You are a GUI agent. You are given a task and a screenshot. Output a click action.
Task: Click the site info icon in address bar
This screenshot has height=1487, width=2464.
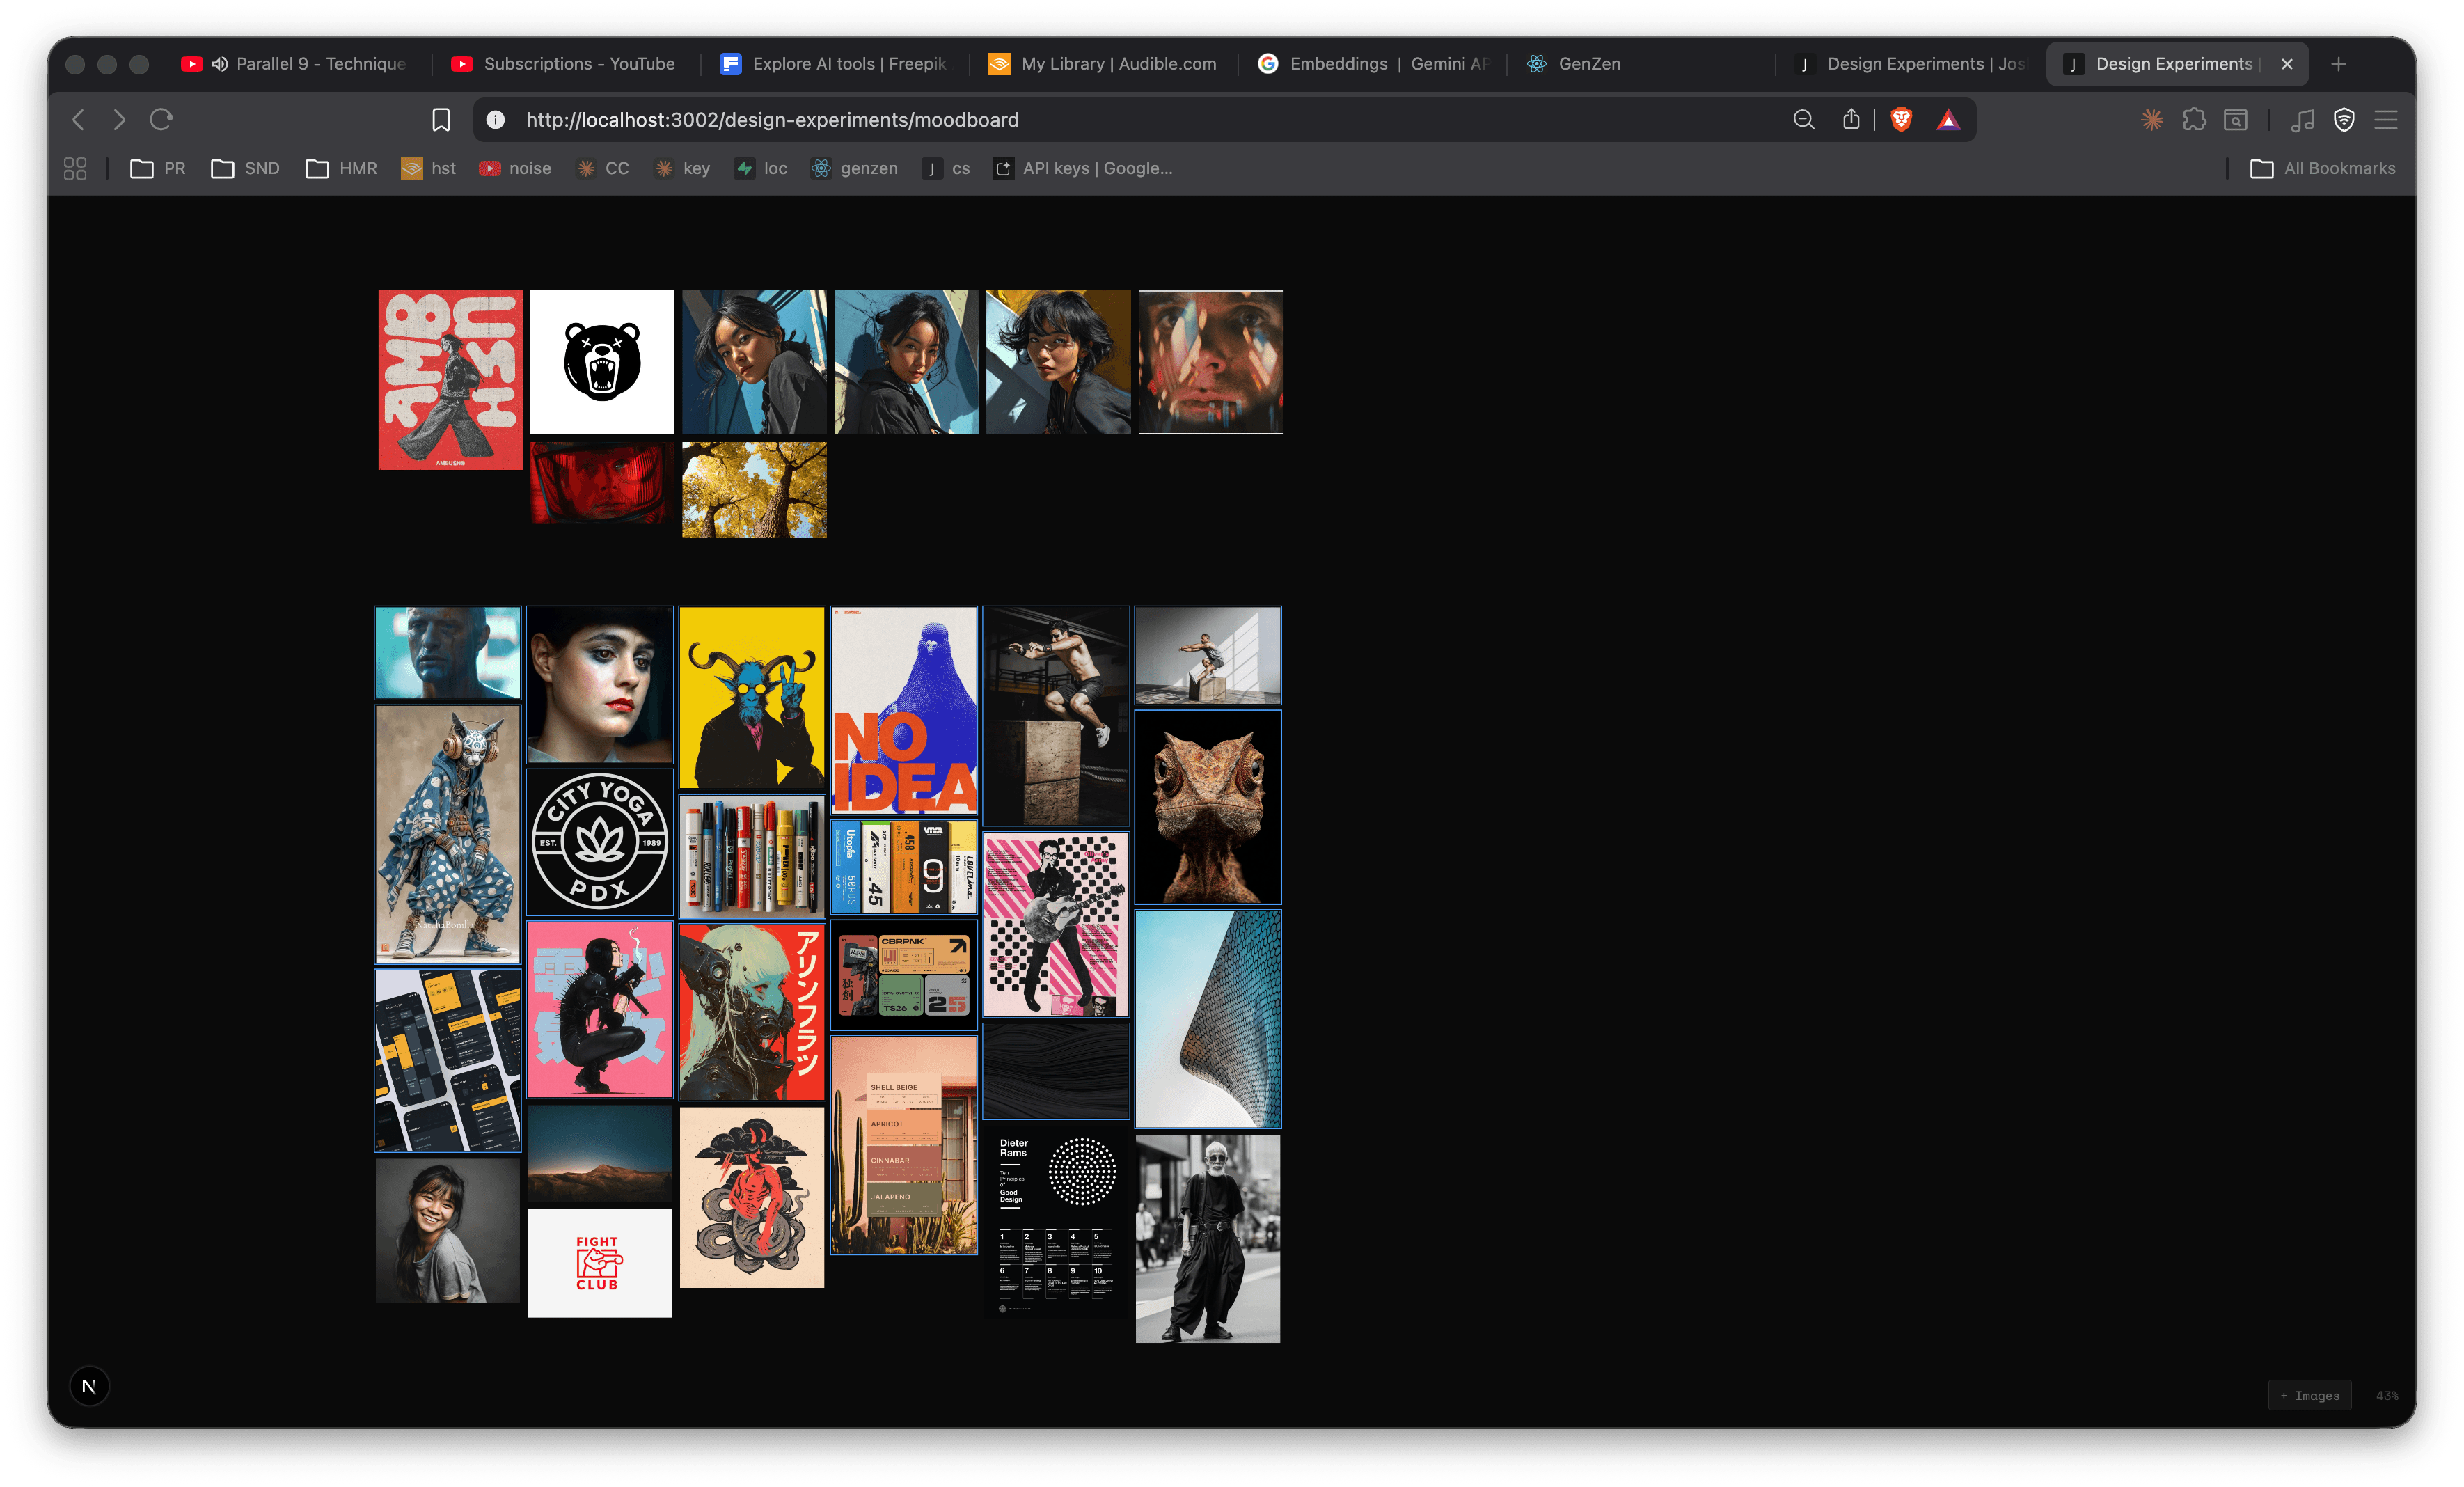pos(495,119)
